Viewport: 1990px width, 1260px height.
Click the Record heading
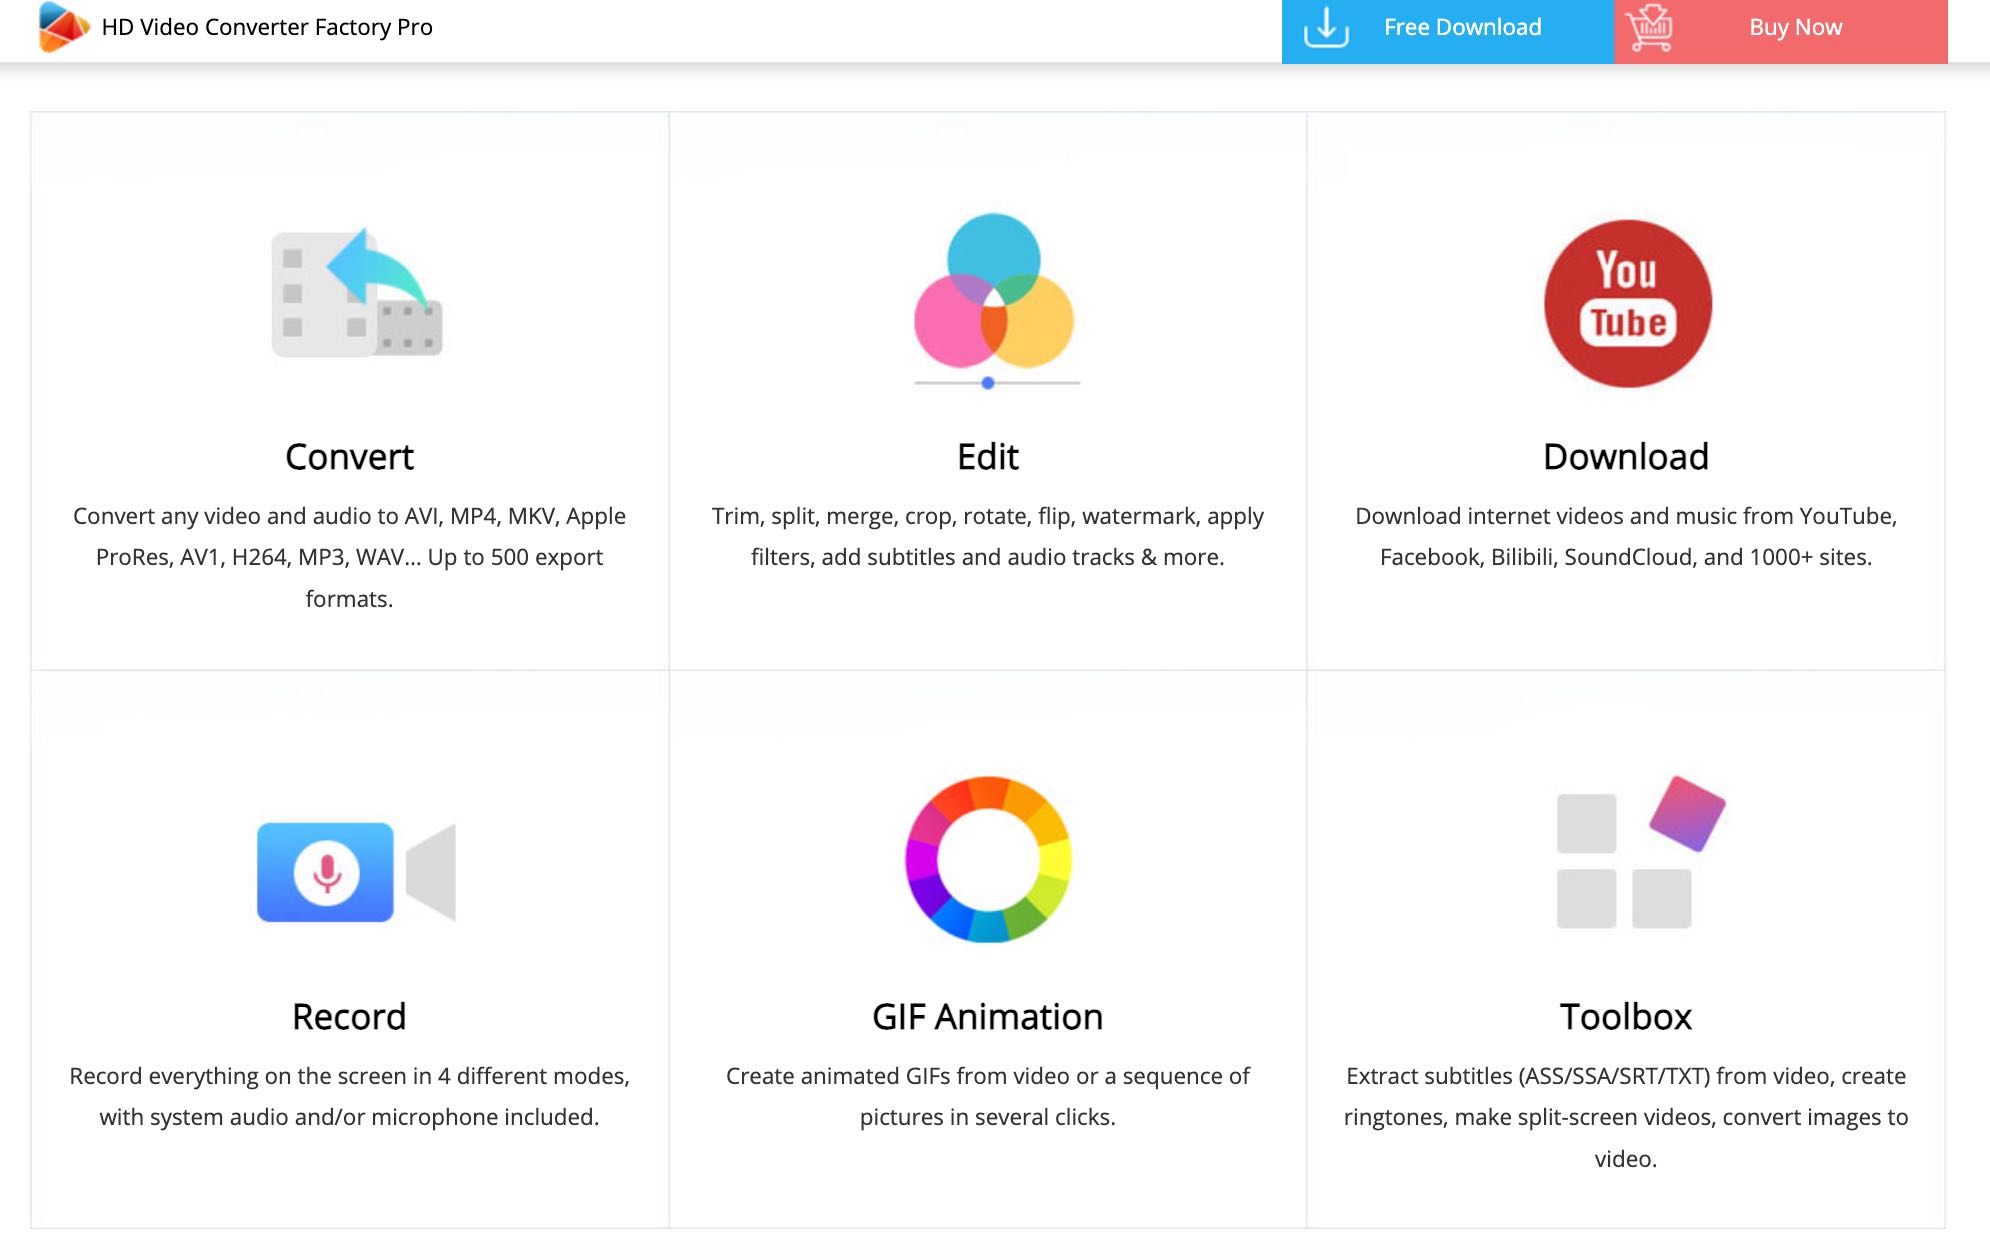(349, 1017)
